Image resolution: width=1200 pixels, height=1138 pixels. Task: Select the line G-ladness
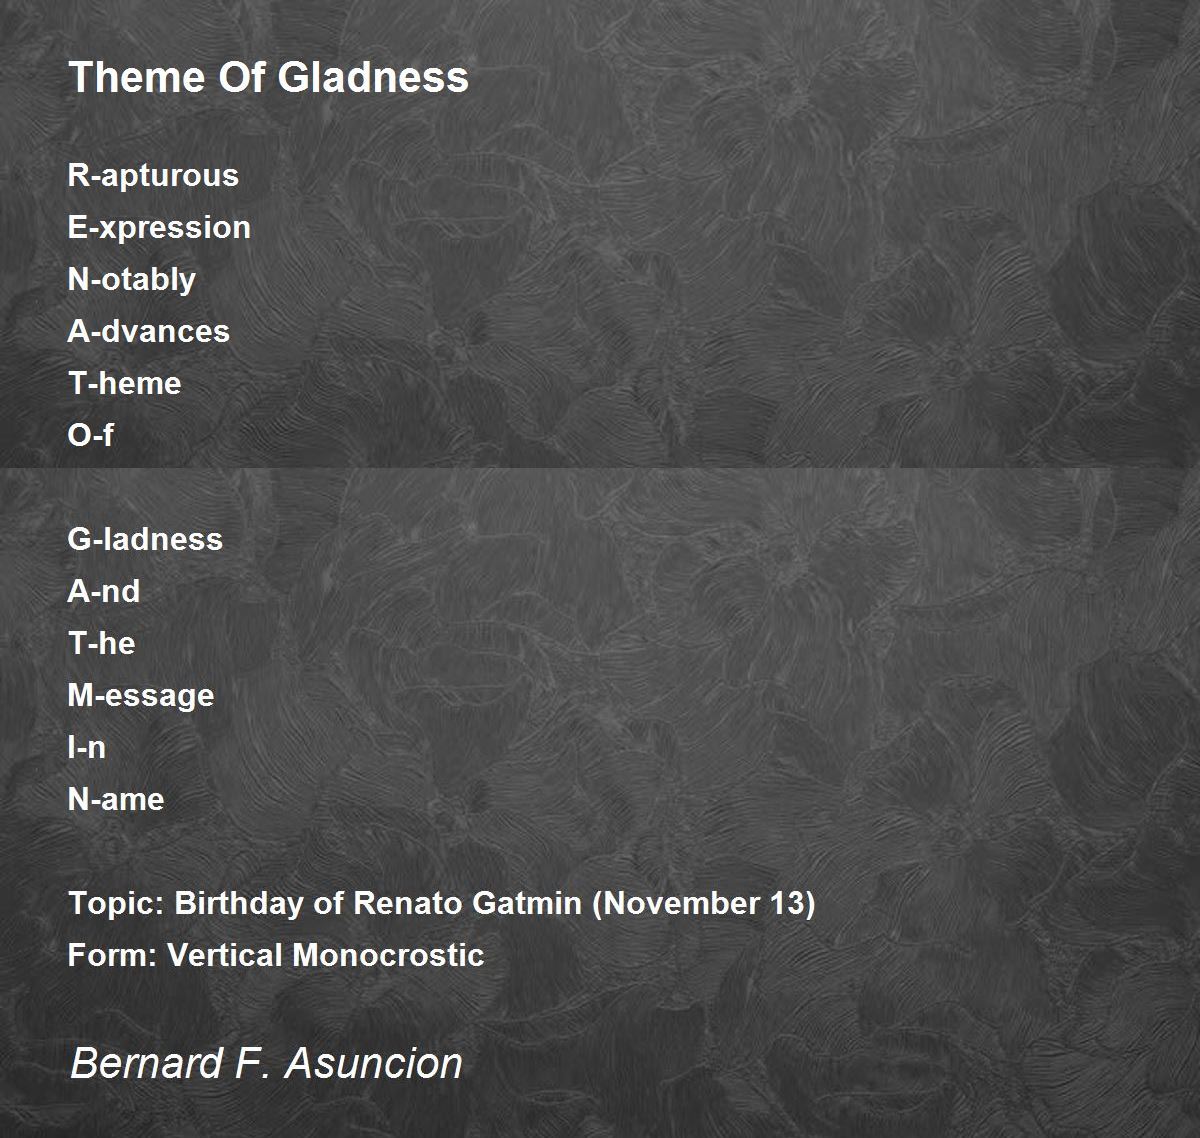[145, 539]
